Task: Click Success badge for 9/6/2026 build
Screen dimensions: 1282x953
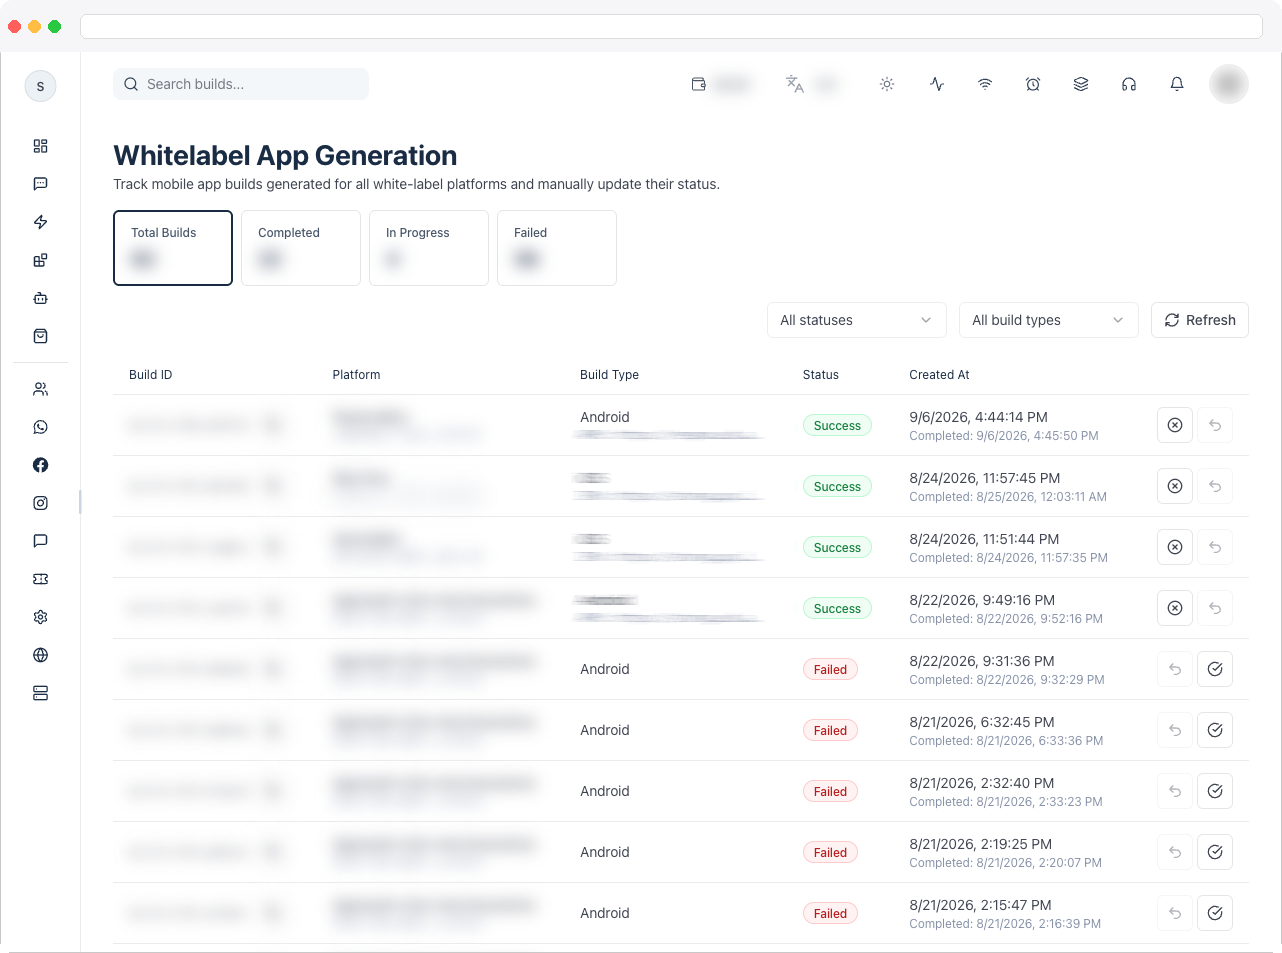Action: 837,425
